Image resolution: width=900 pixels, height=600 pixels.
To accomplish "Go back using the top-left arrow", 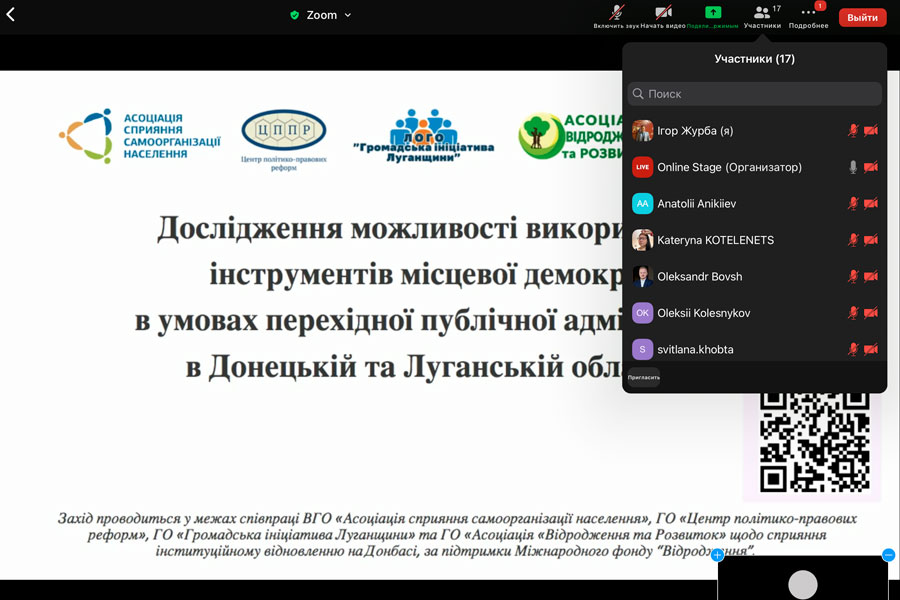I will tap(10, 14).
